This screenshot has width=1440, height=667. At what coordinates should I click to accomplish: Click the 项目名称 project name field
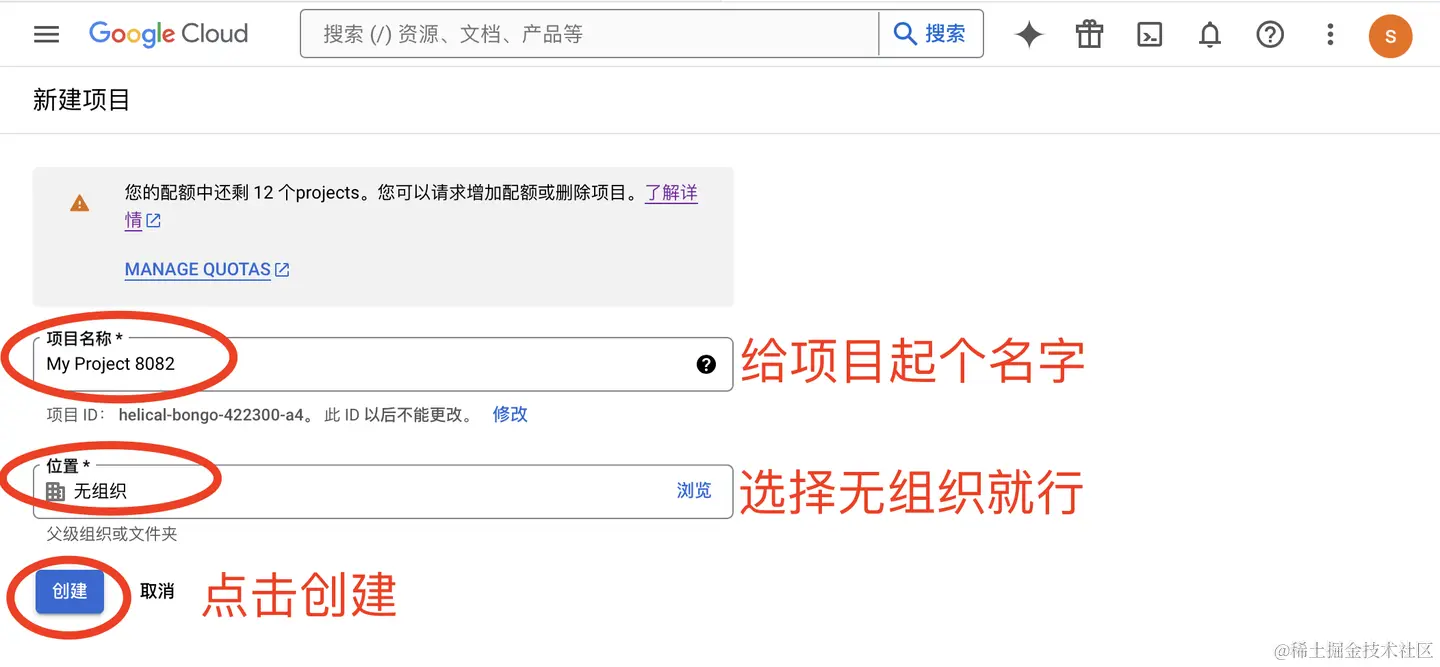click(383, 364)
